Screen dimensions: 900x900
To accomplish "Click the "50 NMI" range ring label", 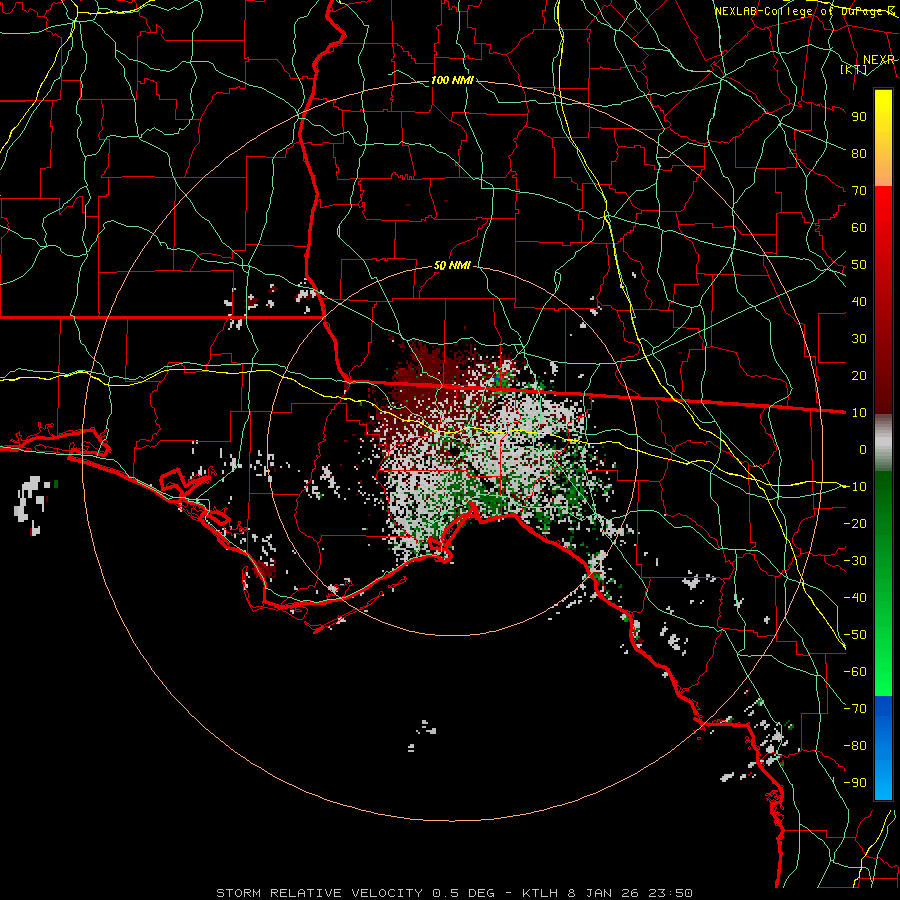I will [452, 265].
